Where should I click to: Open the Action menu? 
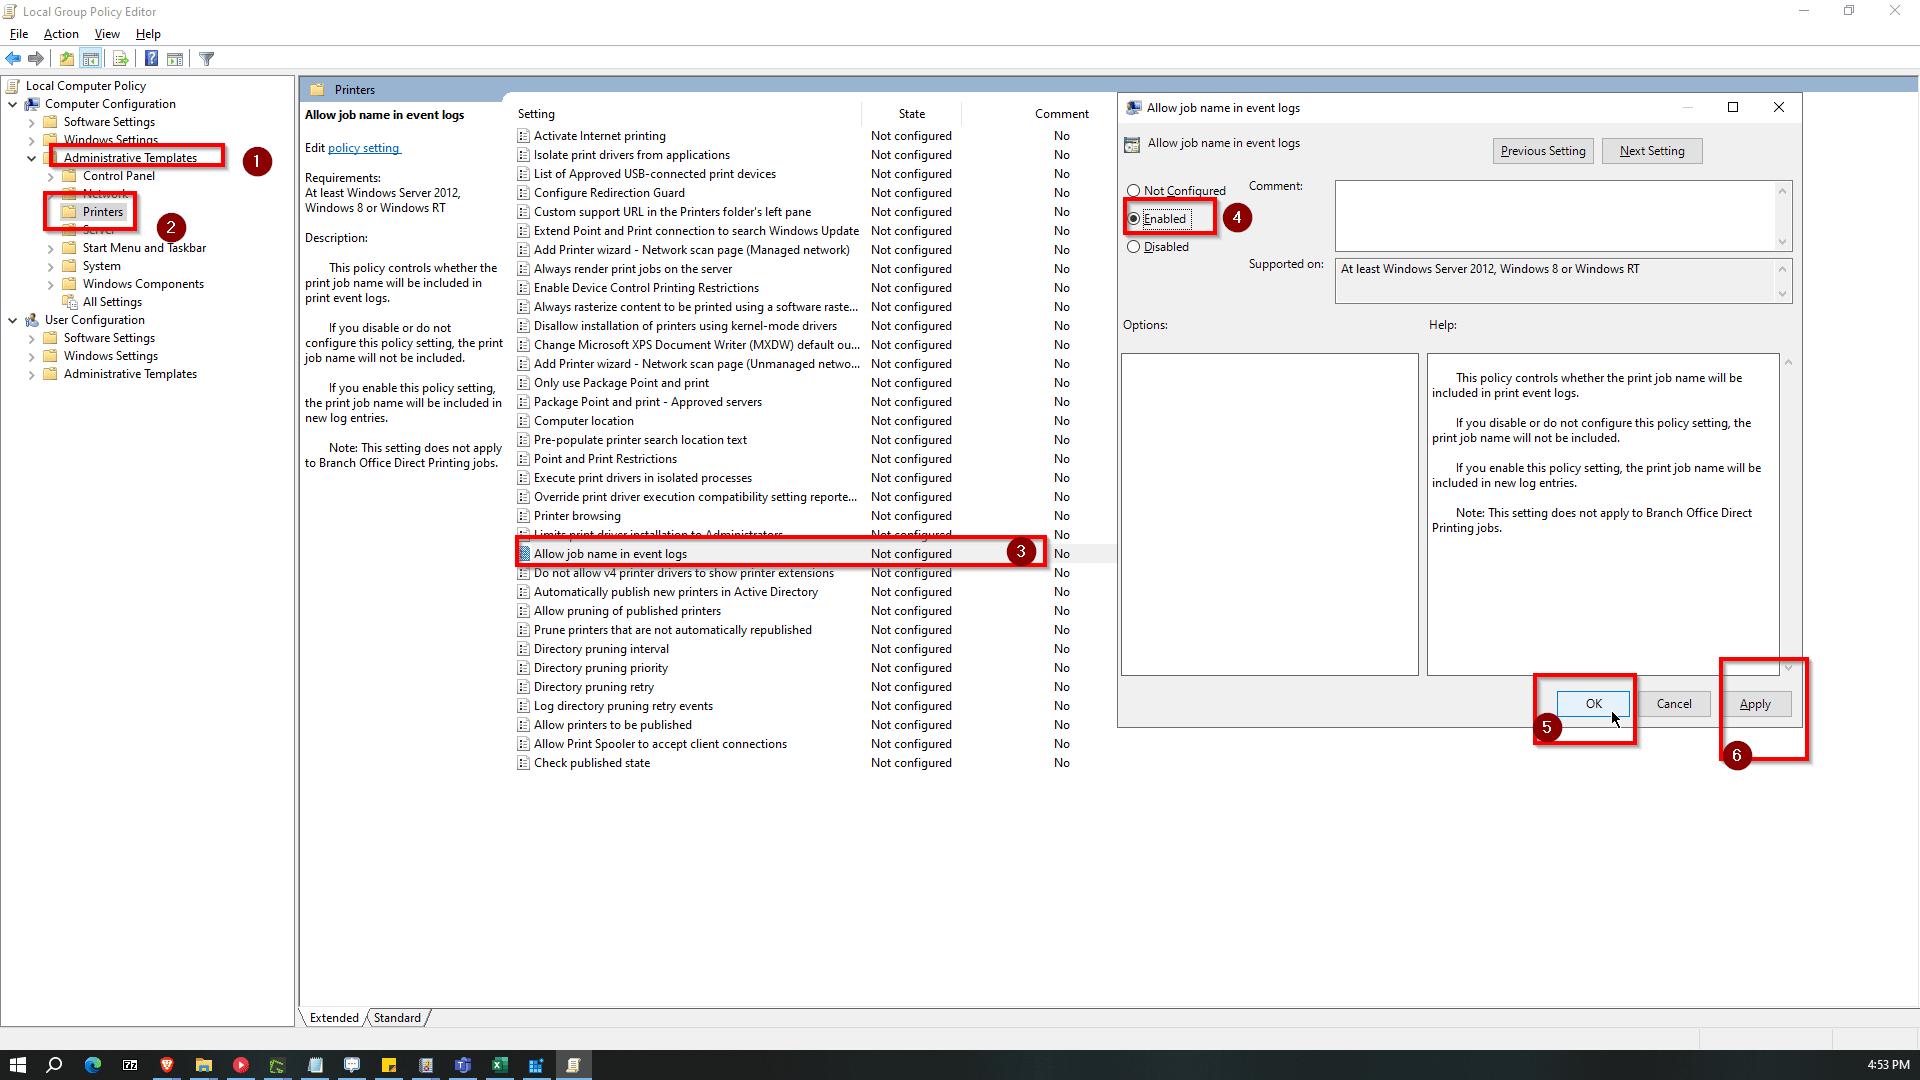61,34
